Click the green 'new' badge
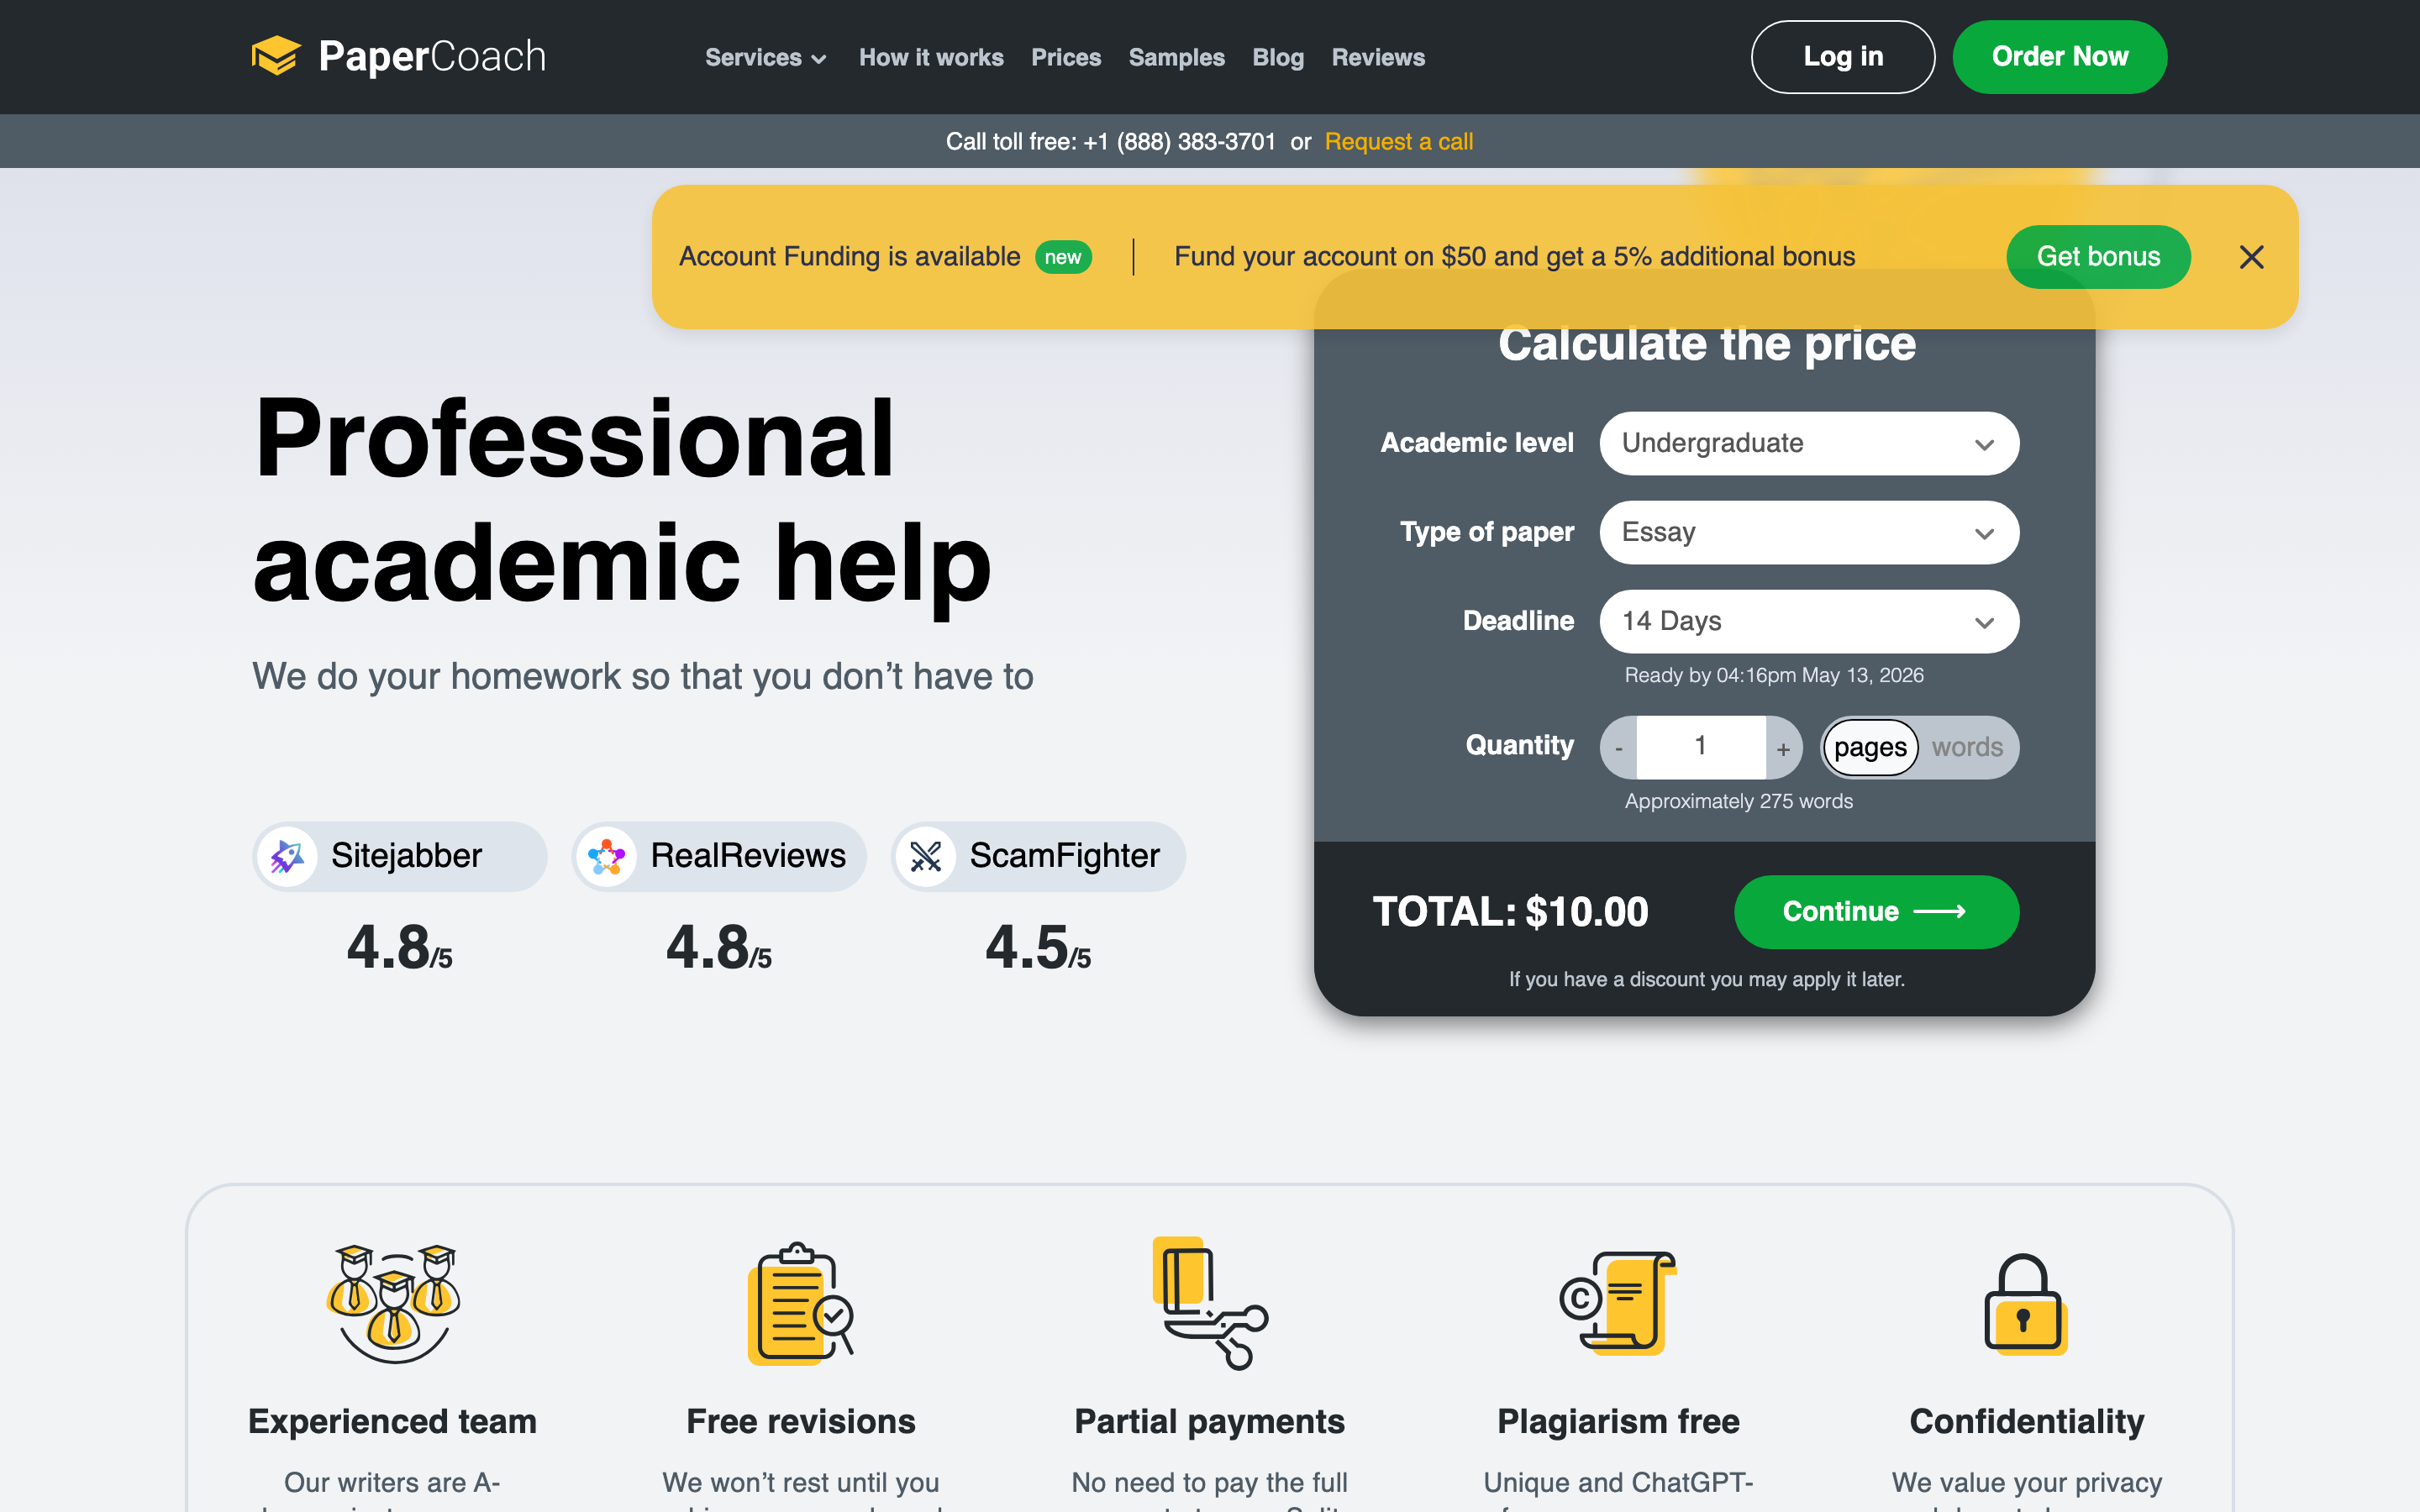Screen dimensions: 2420x1512 pyautogui.click(x=1062, y=257)
